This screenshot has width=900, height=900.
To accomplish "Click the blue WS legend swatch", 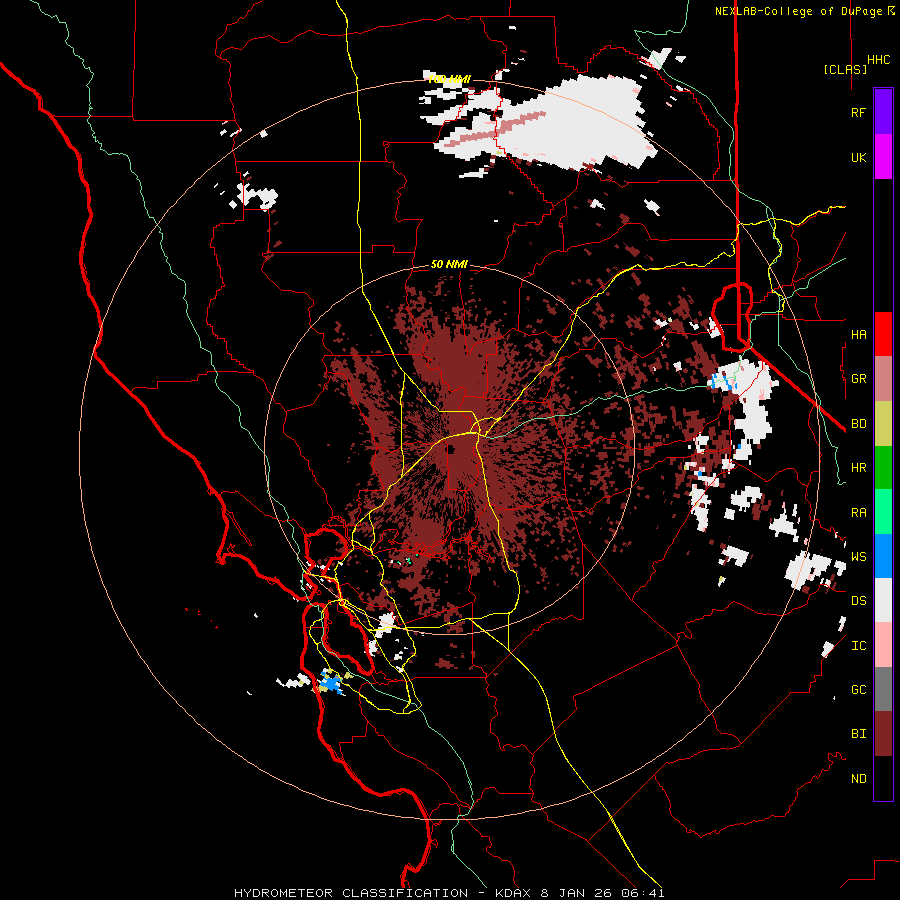I will (x=883, y=556).
